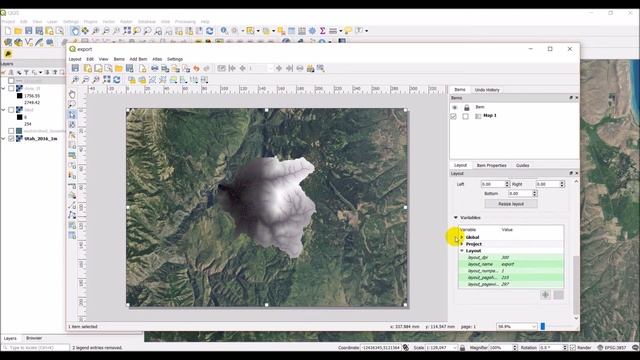640x360 pixels.
Task: Open Identify Features tool in QGIS main toolbar
Action: coord(224,31)
